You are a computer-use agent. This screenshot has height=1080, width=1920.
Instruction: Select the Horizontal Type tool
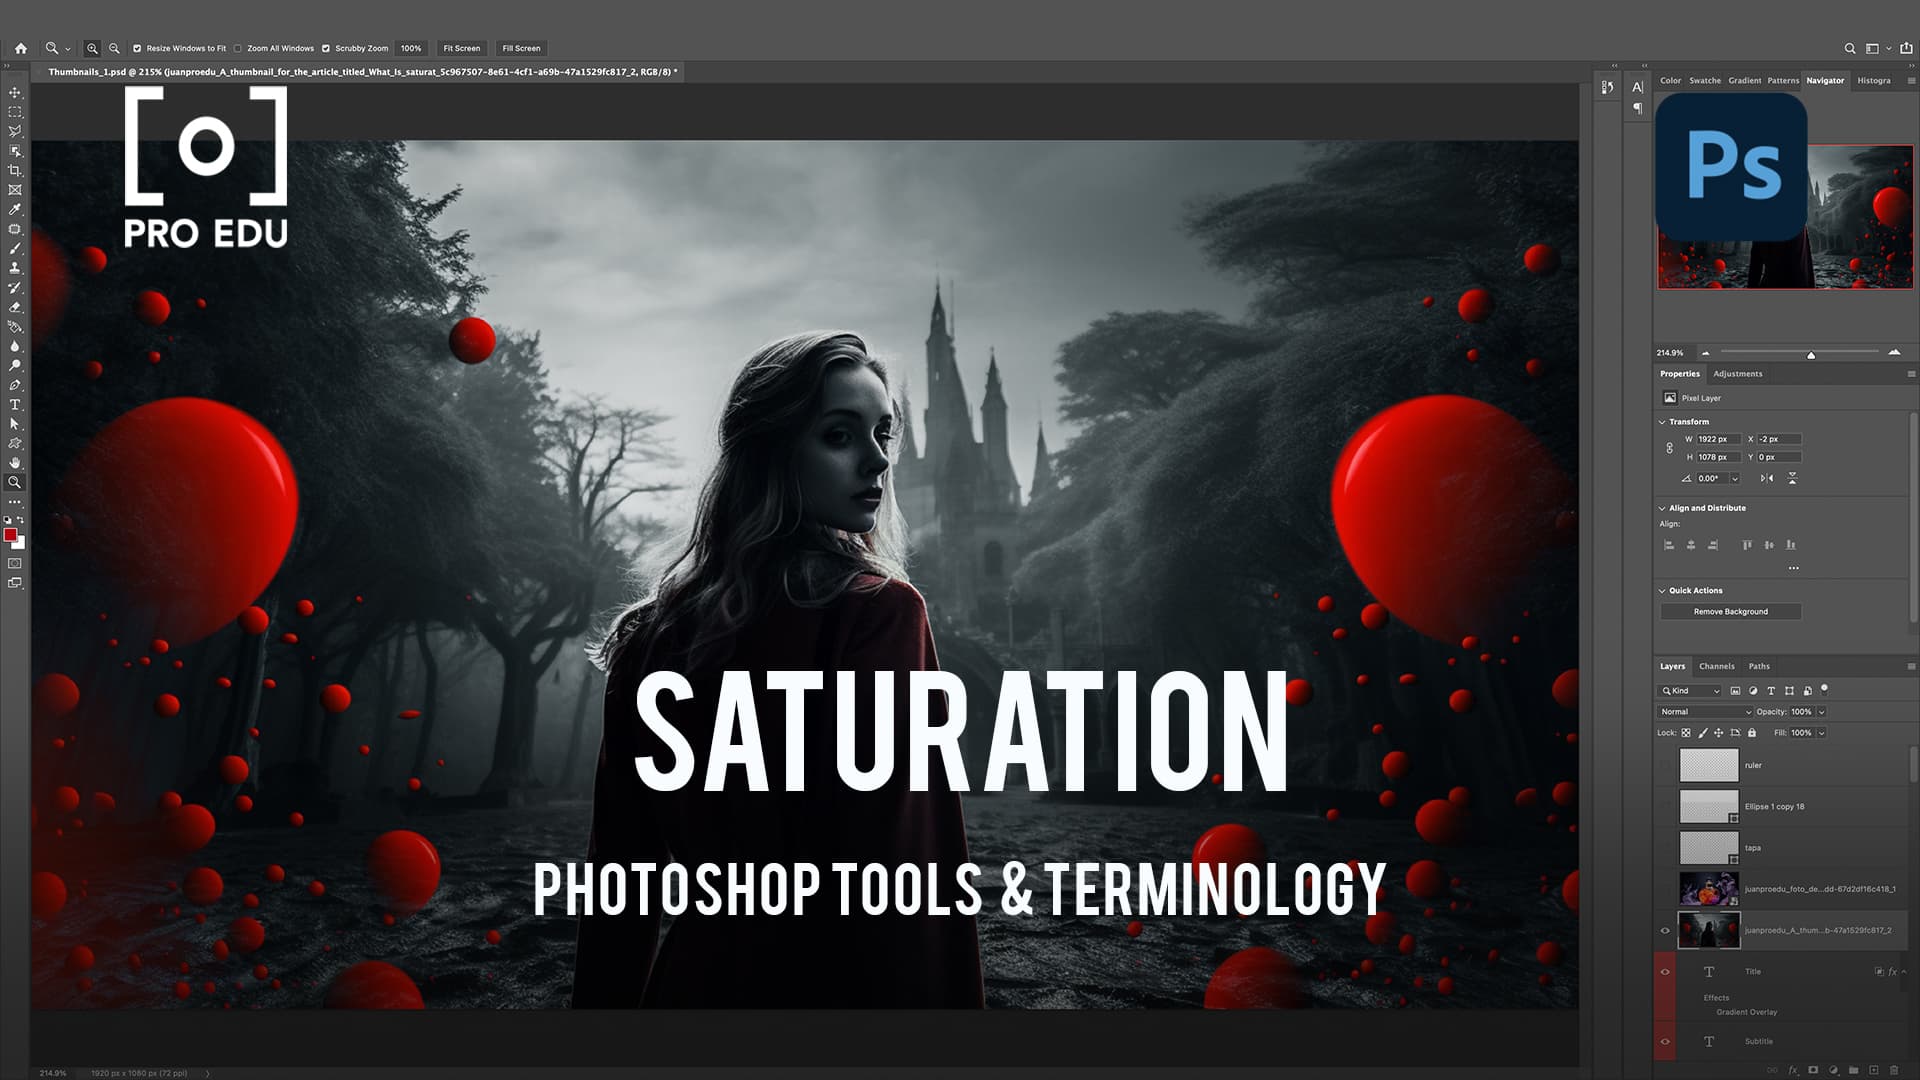click(14, 404)
